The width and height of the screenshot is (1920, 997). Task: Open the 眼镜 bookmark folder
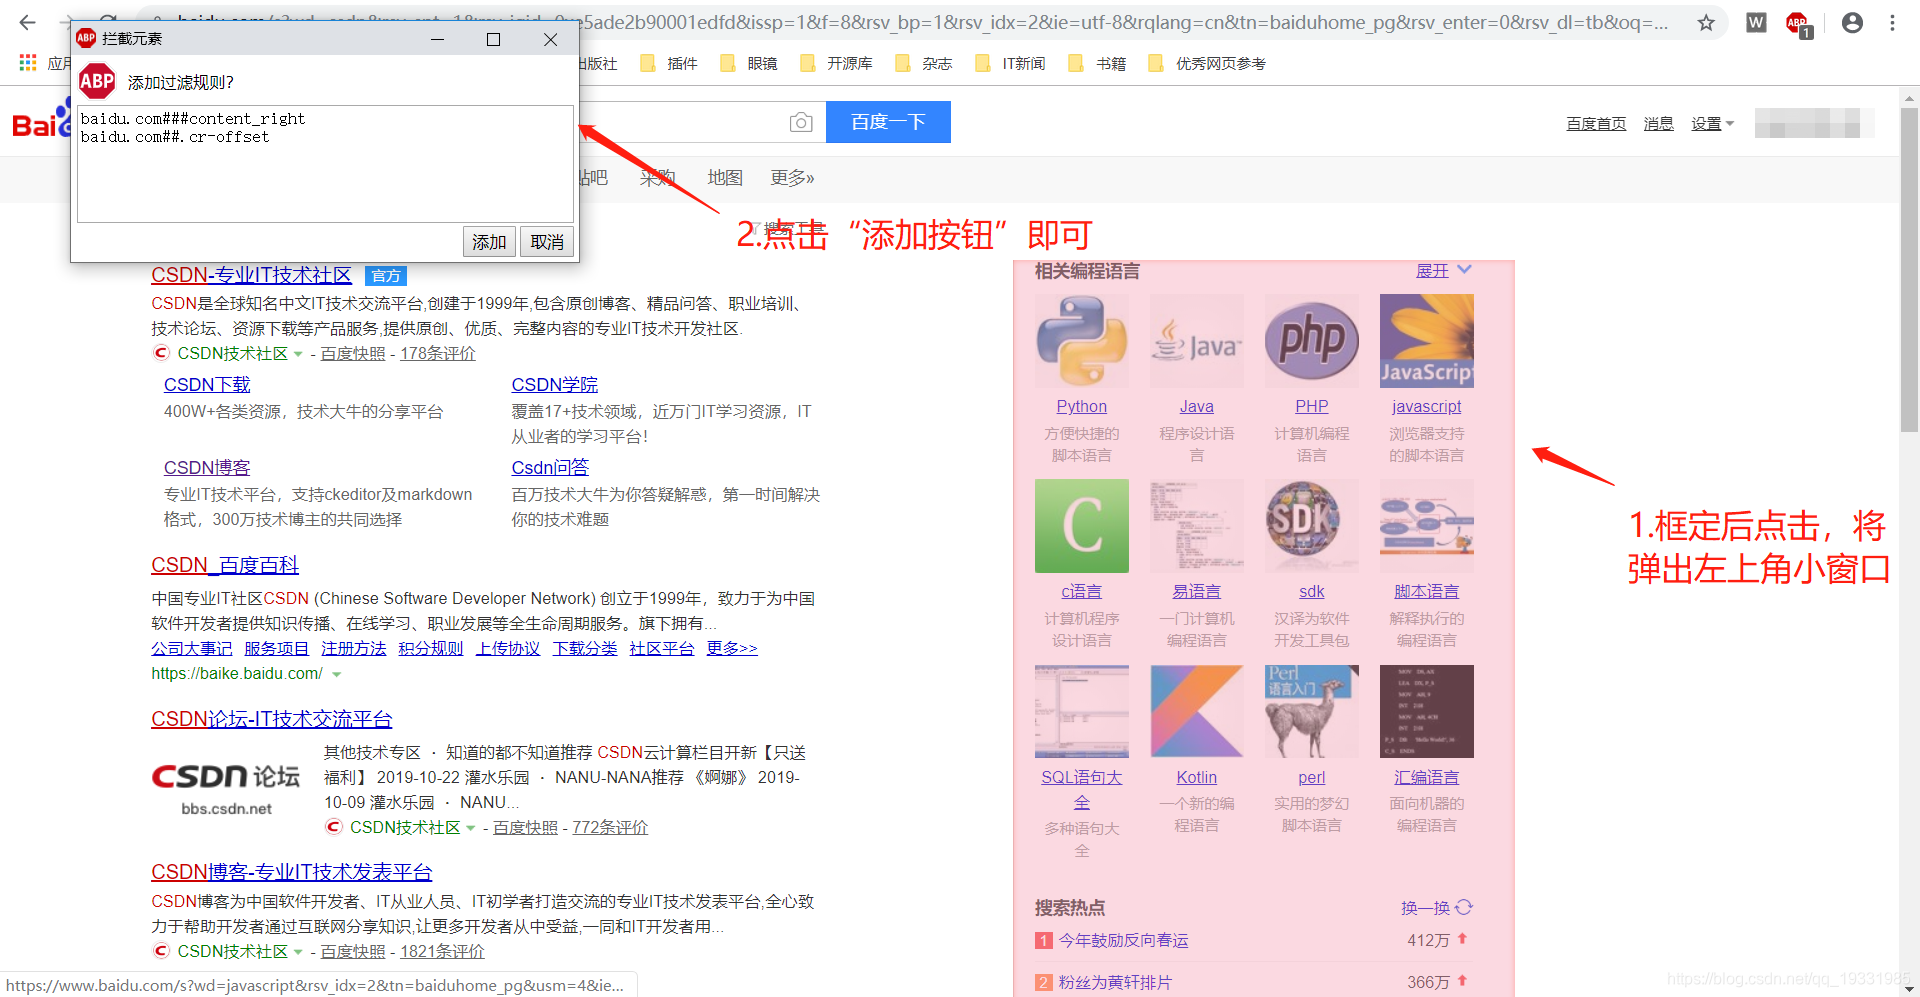coord(749,63)
